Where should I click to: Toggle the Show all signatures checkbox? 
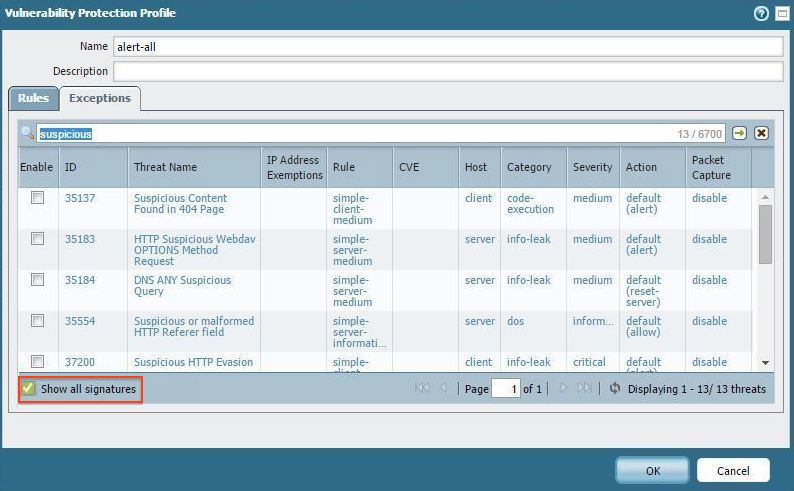tap(29, 388)
